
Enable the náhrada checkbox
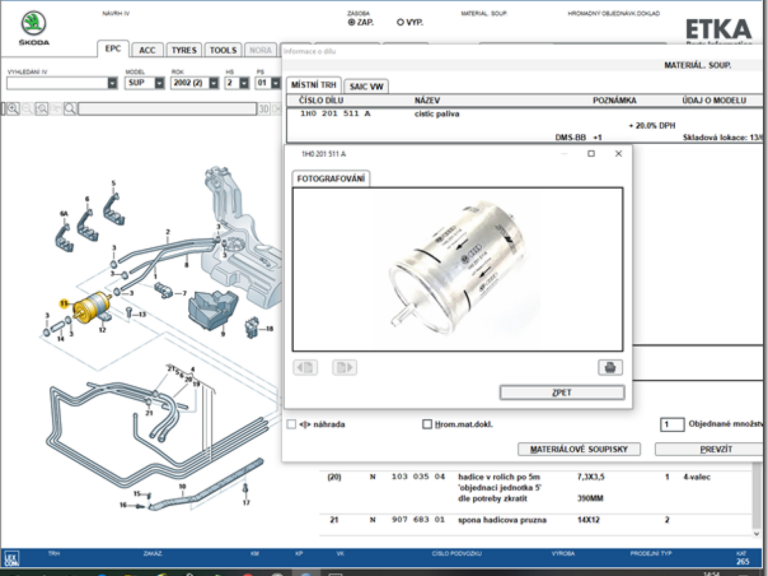click(x=292, y=424)
